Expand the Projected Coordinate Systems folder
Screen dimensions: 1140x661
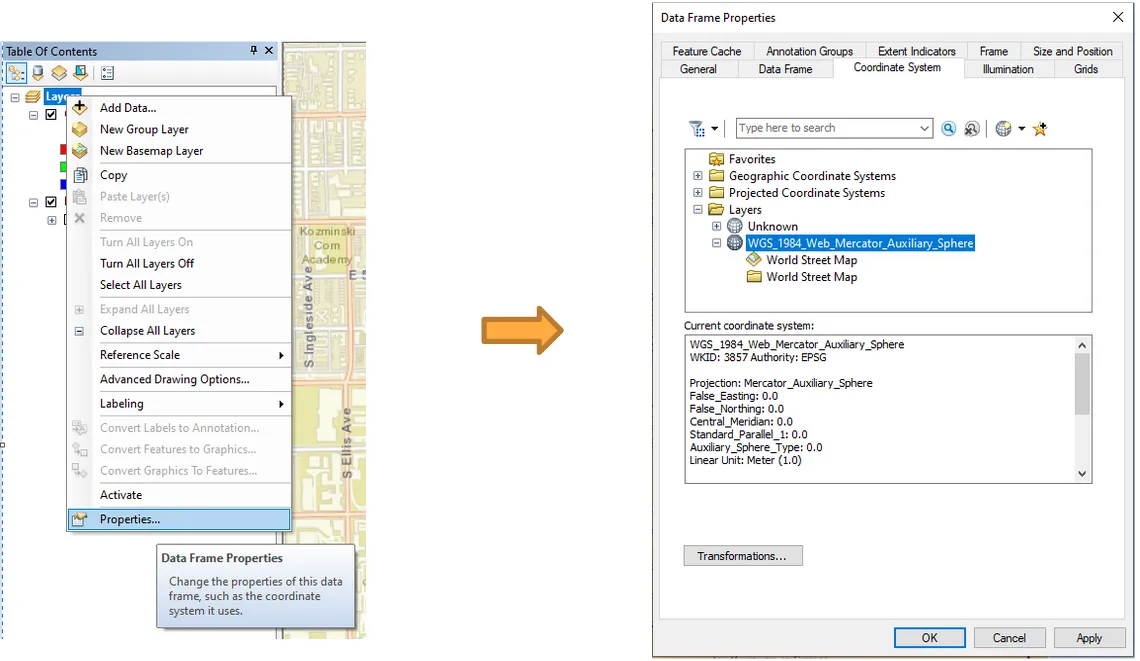(698, 193)
